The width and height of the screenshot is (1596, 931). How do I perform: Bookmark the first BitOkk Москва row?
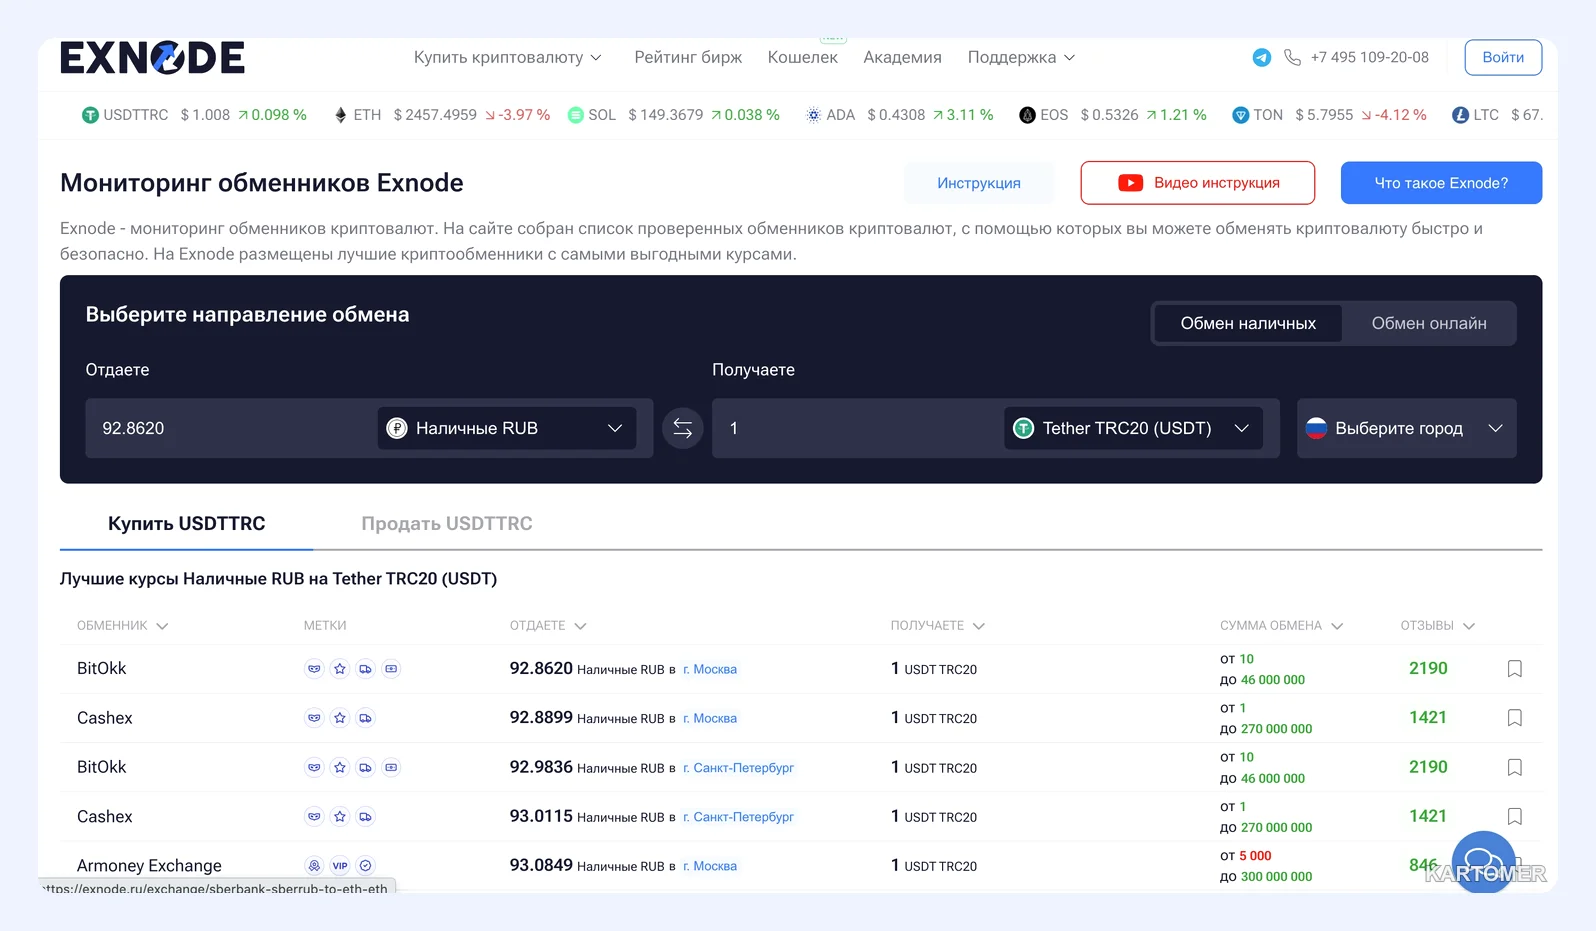[1515, 669]
